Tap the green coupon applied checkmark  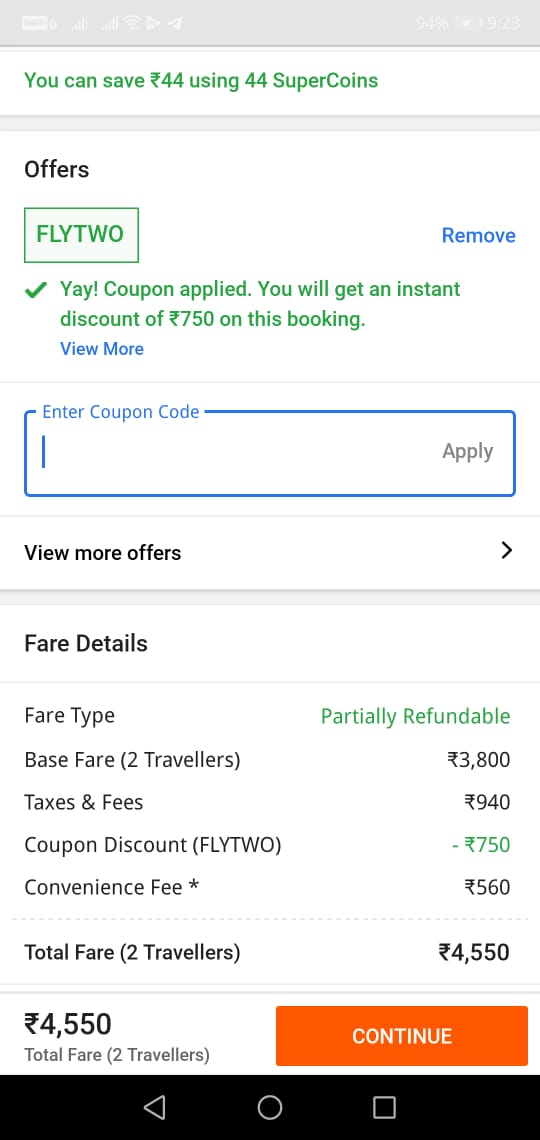[35, 291]
